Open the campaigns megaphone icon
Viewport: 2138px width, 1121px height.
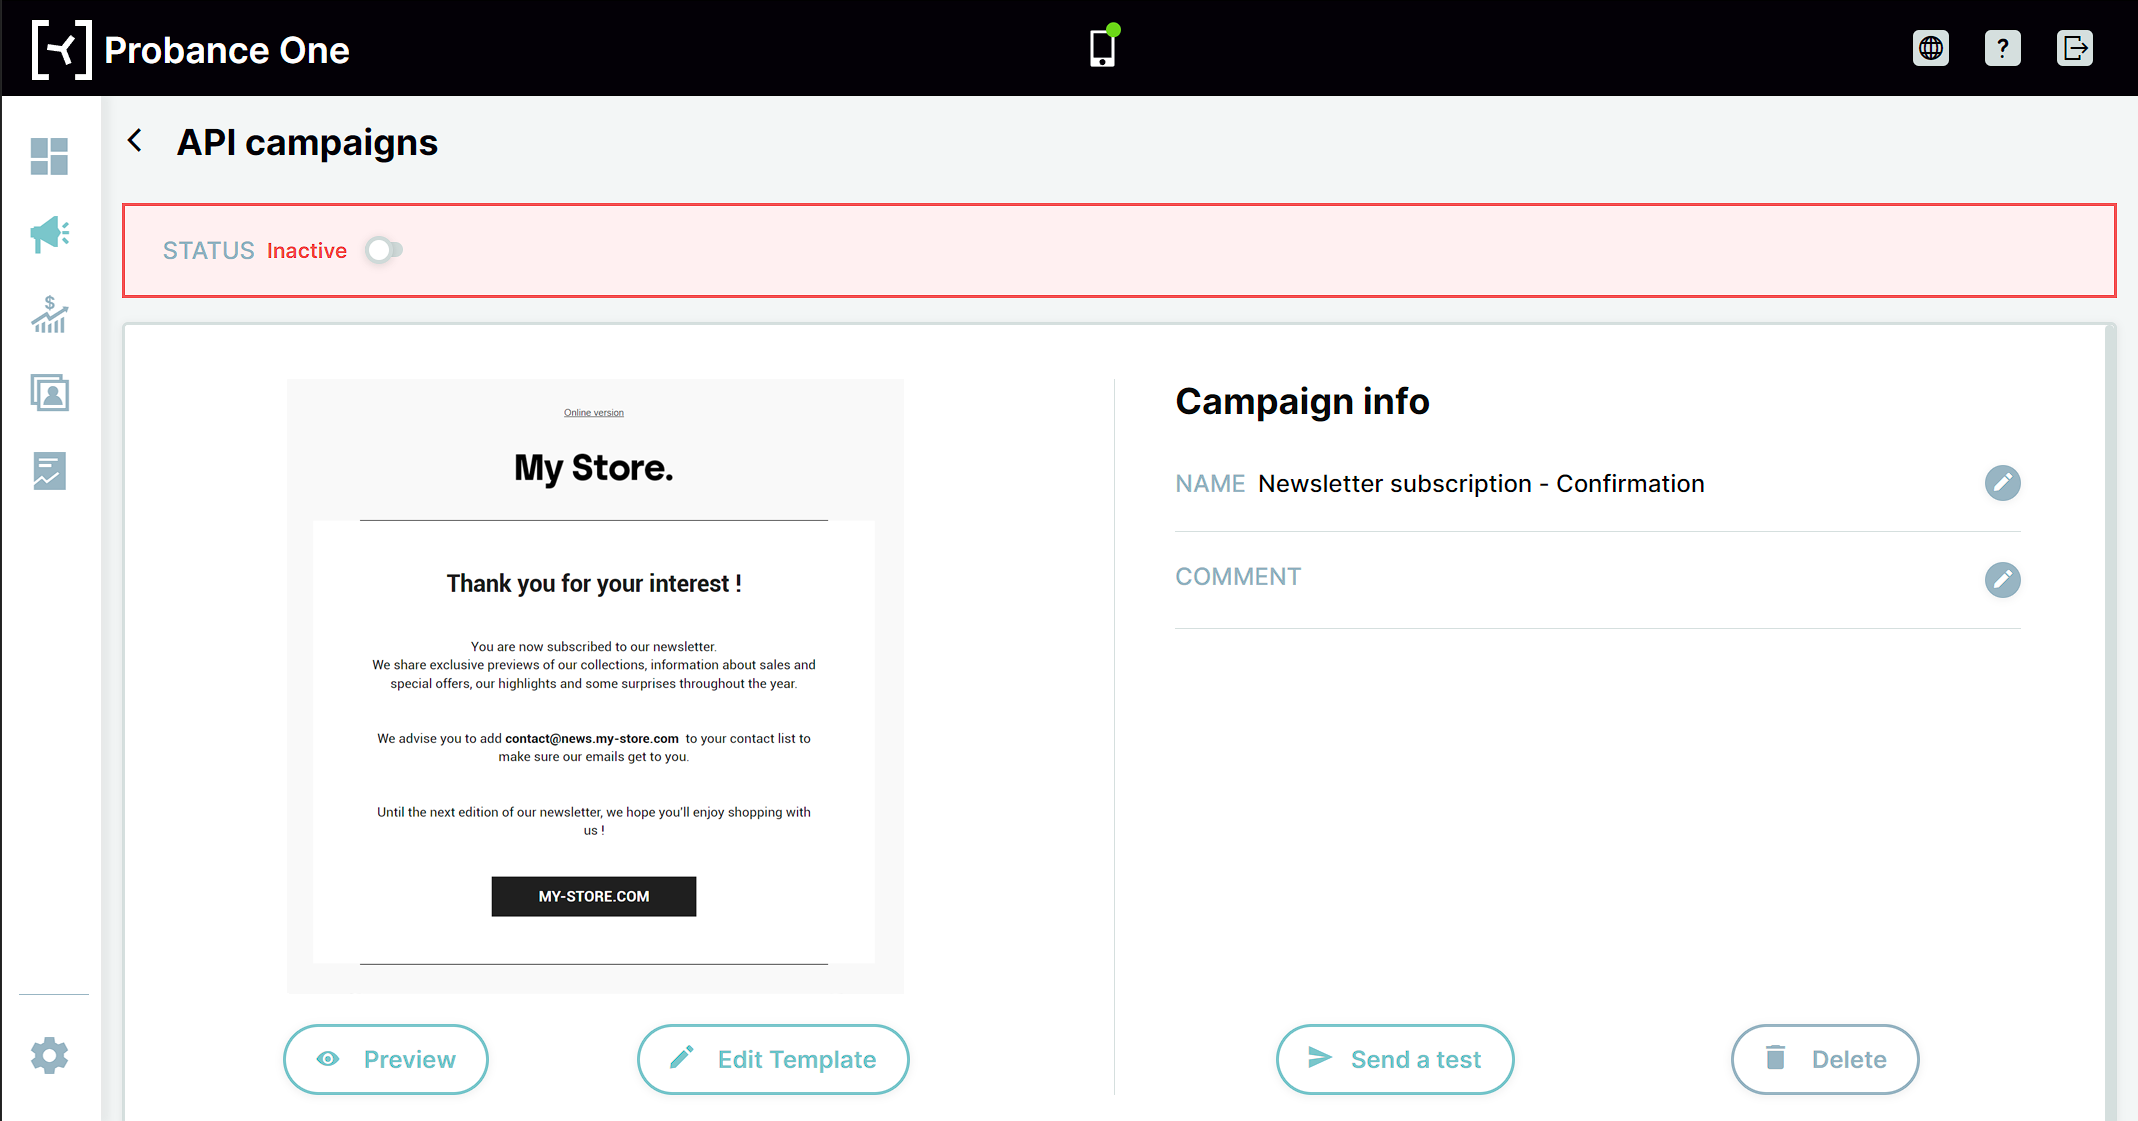[49, 234]
